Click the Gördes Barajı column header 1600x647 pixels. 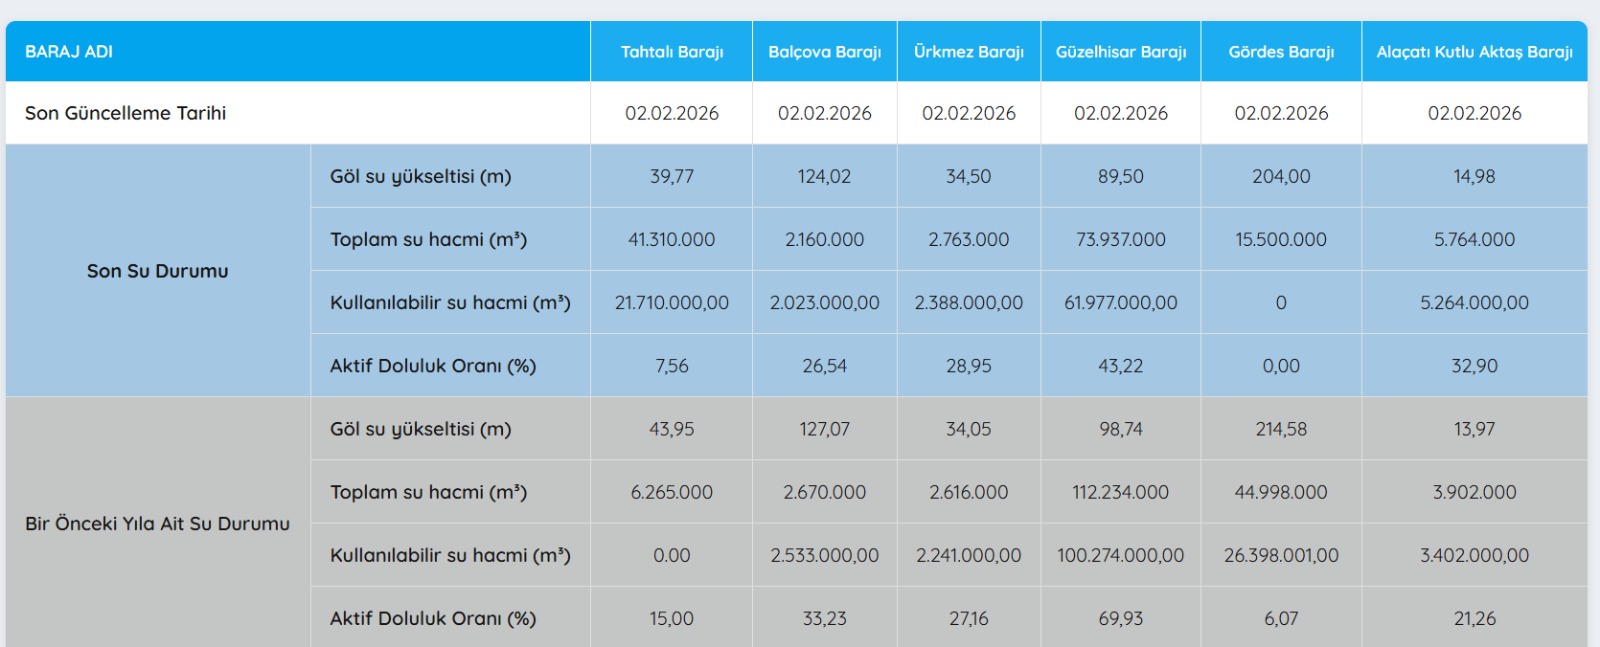click(1281, 52)
